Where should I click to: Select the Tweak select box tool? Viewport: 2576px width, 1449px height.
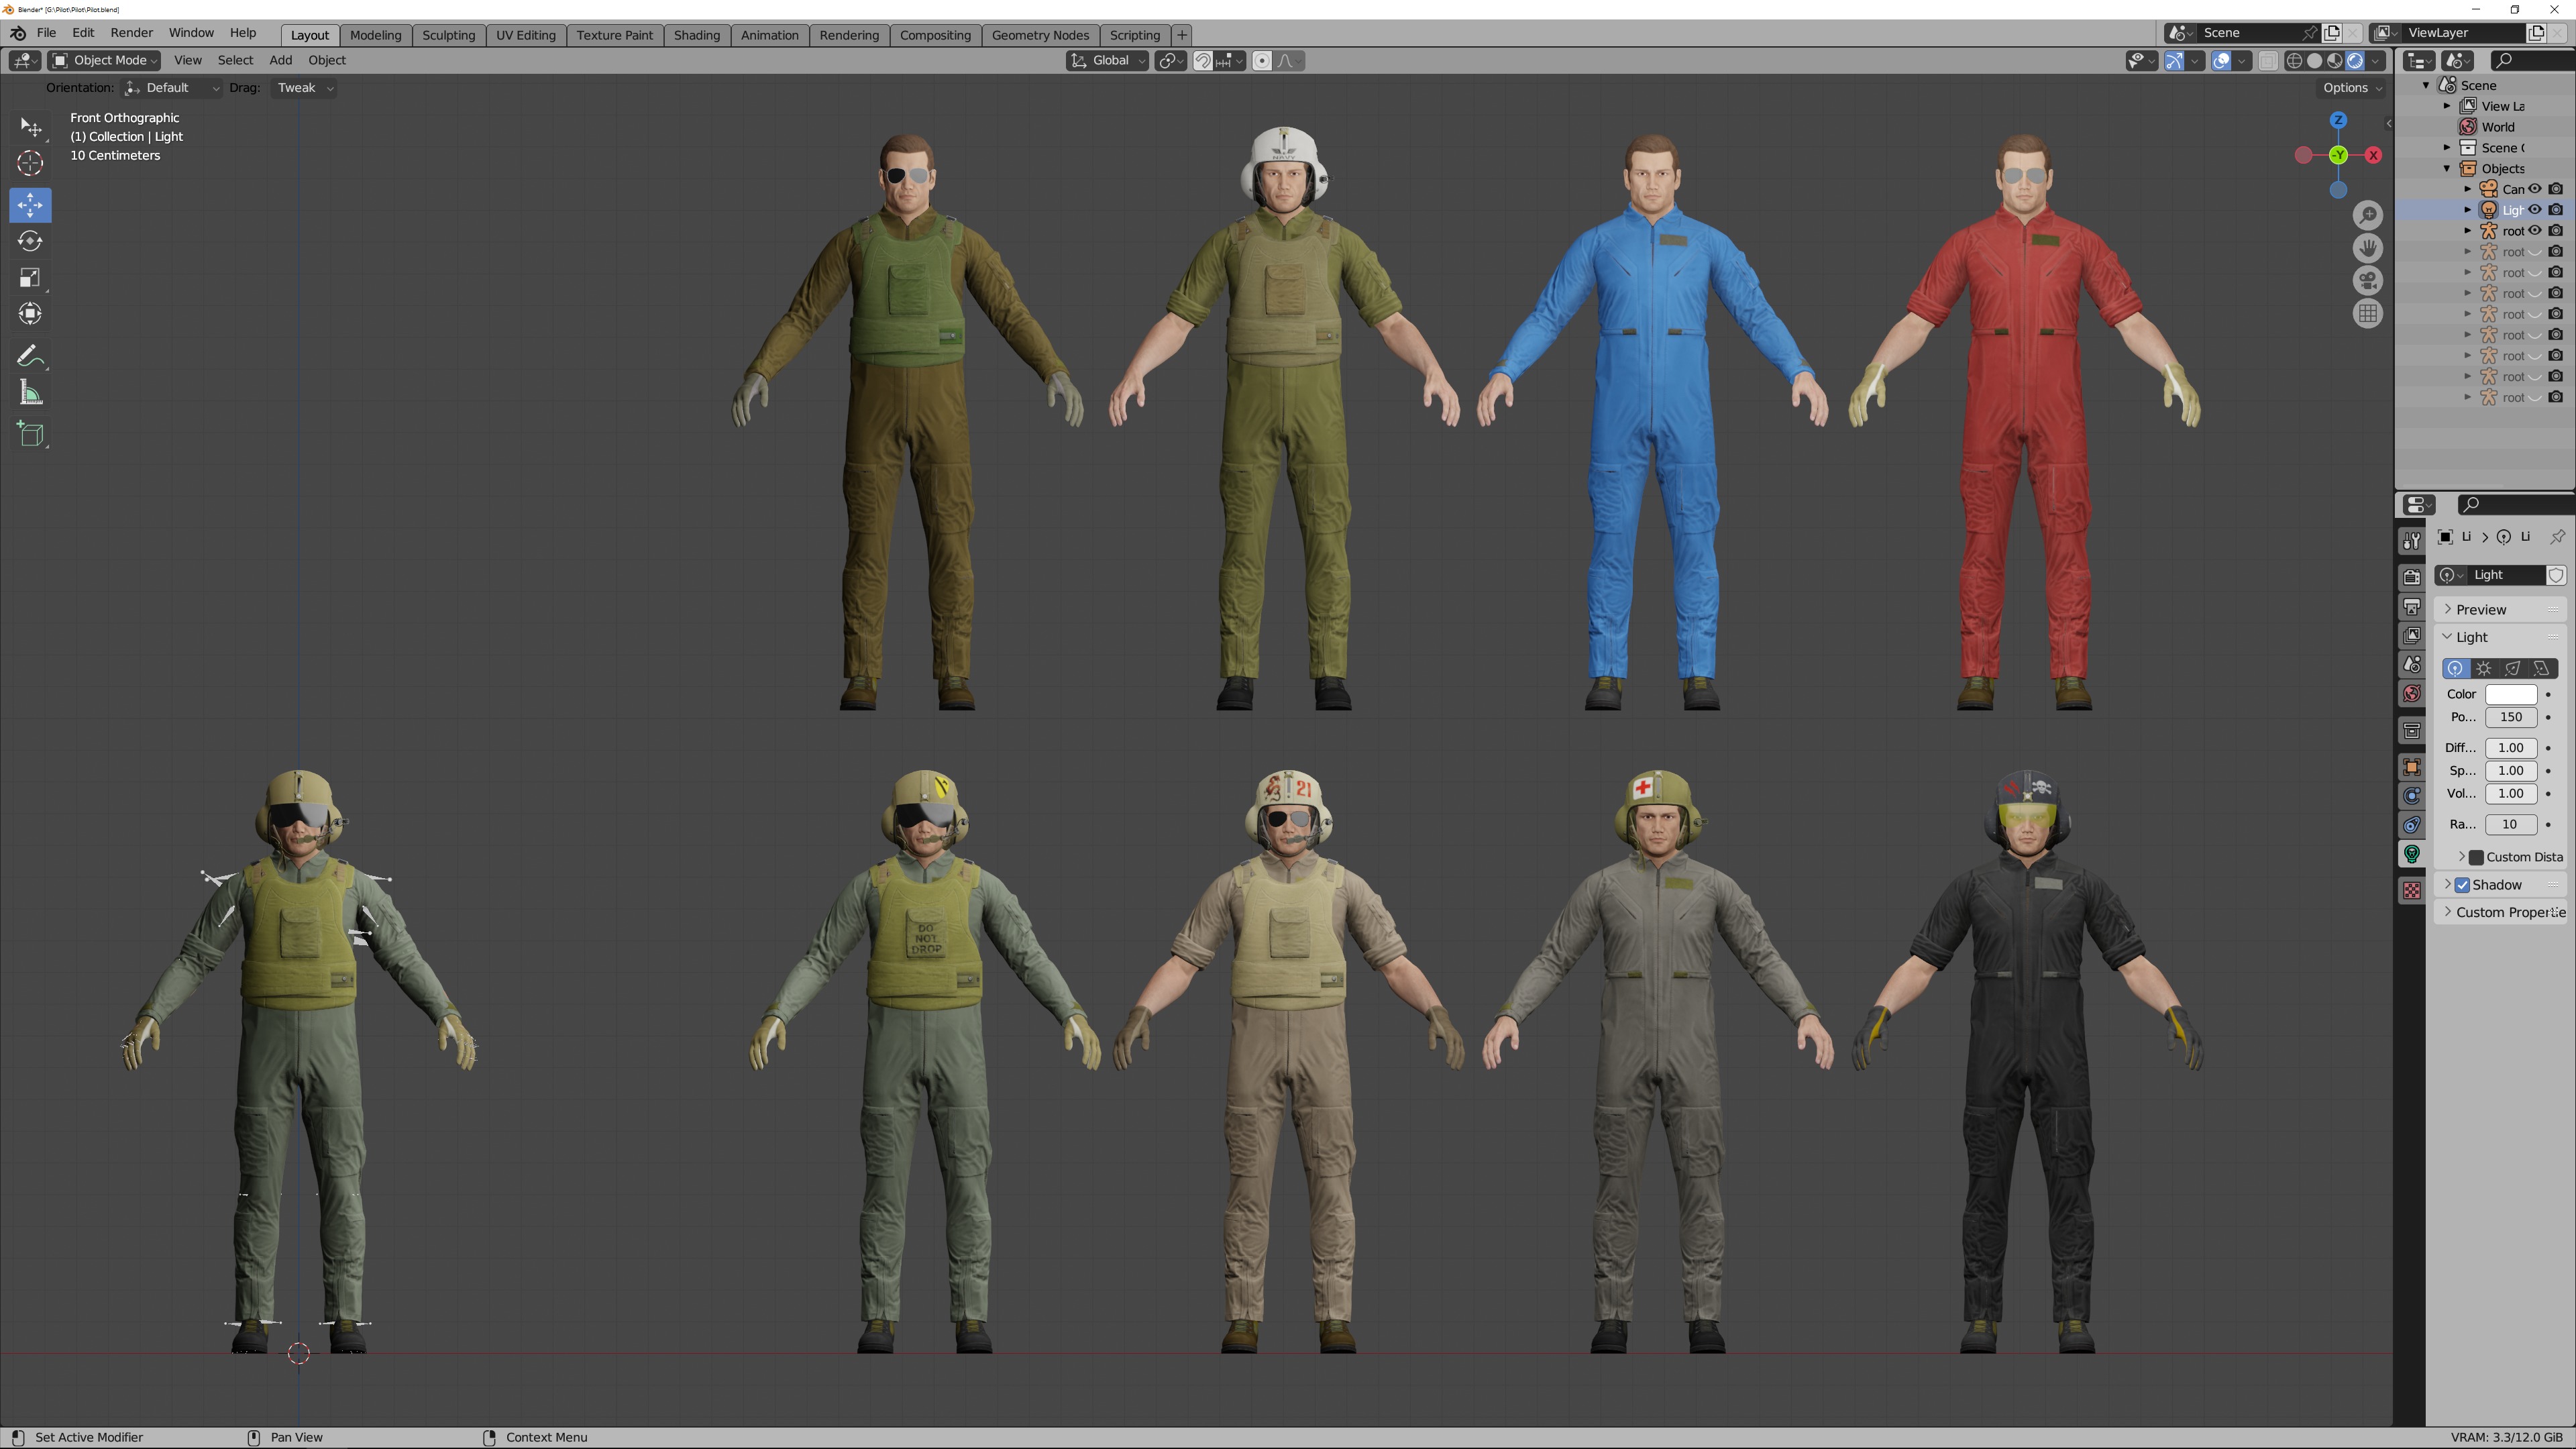tap(30, 127)
